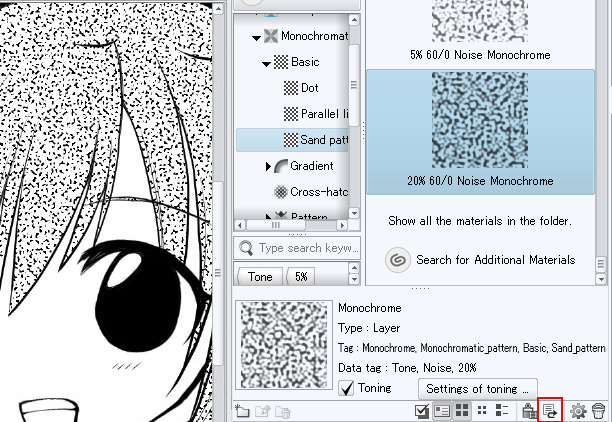Paste the selected material onto canvas
This screenshot has width=612, height=422.
(x=529, y=411)
